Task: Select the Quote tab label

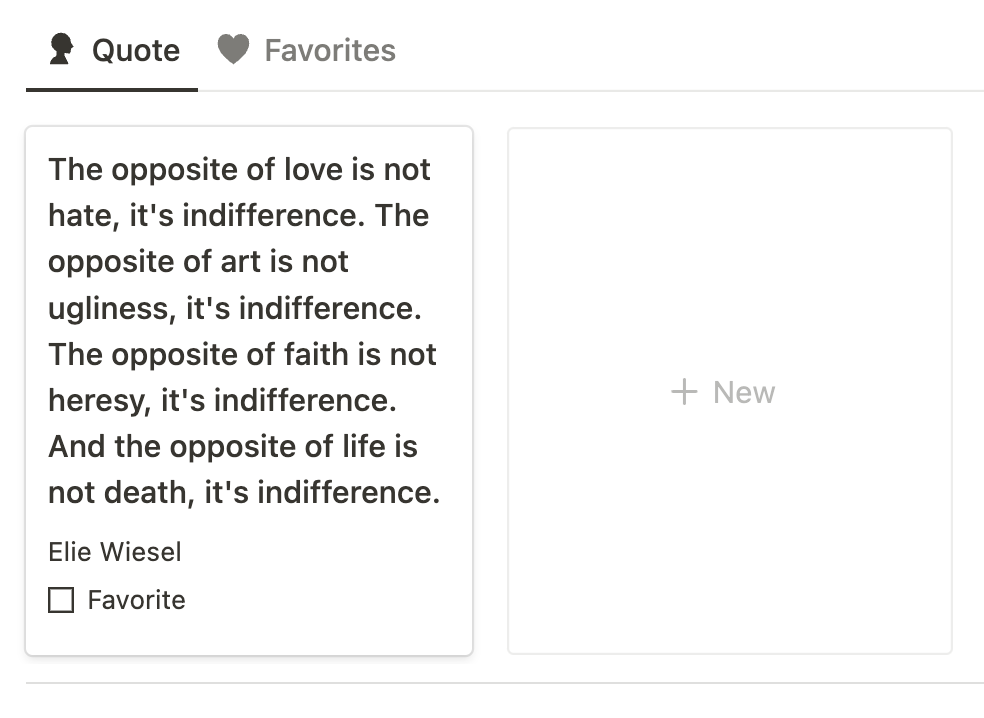Action: 136,50
